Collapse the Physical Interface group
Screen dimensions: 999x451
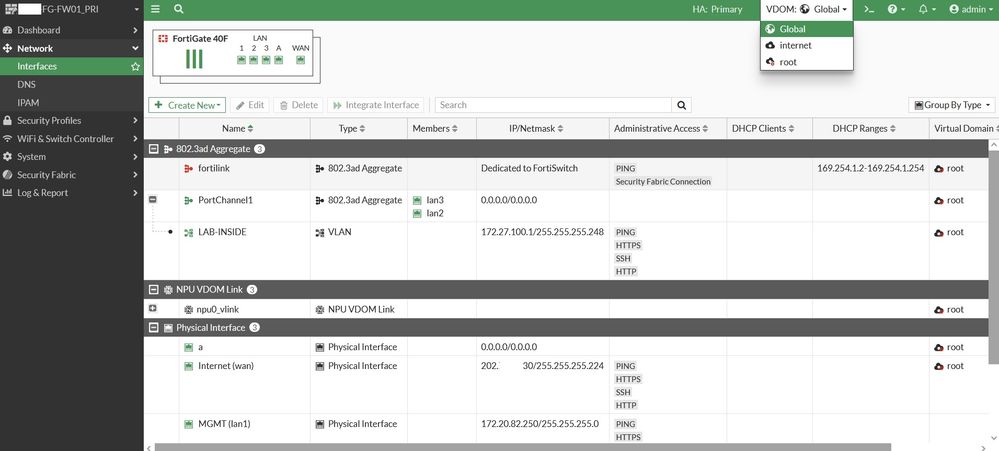(154, 328)
